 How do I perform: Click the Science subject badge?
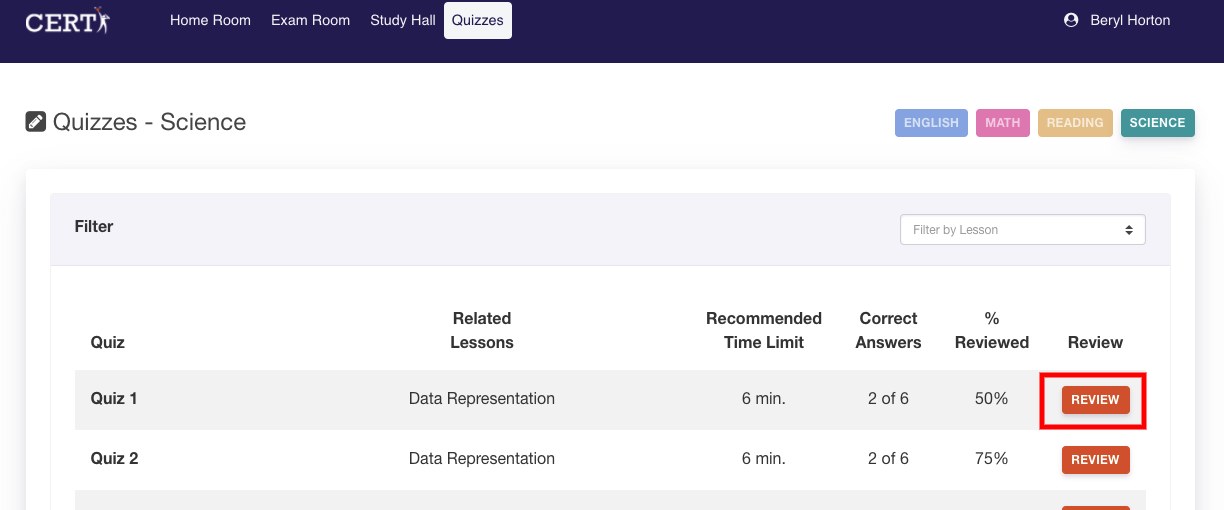tap(1157, 123)
